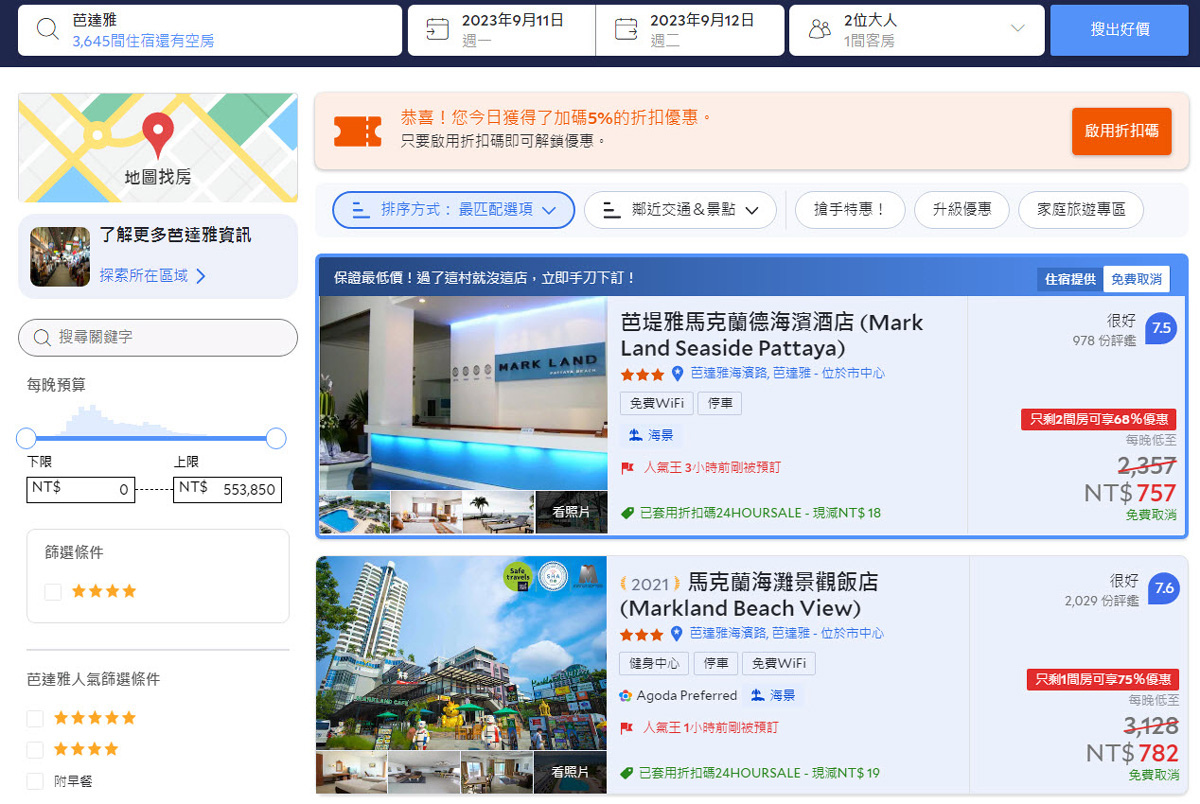1200x804 pixels.
Task: Click the keyword search magnifier icon
Action: click(x=42, y=338)
